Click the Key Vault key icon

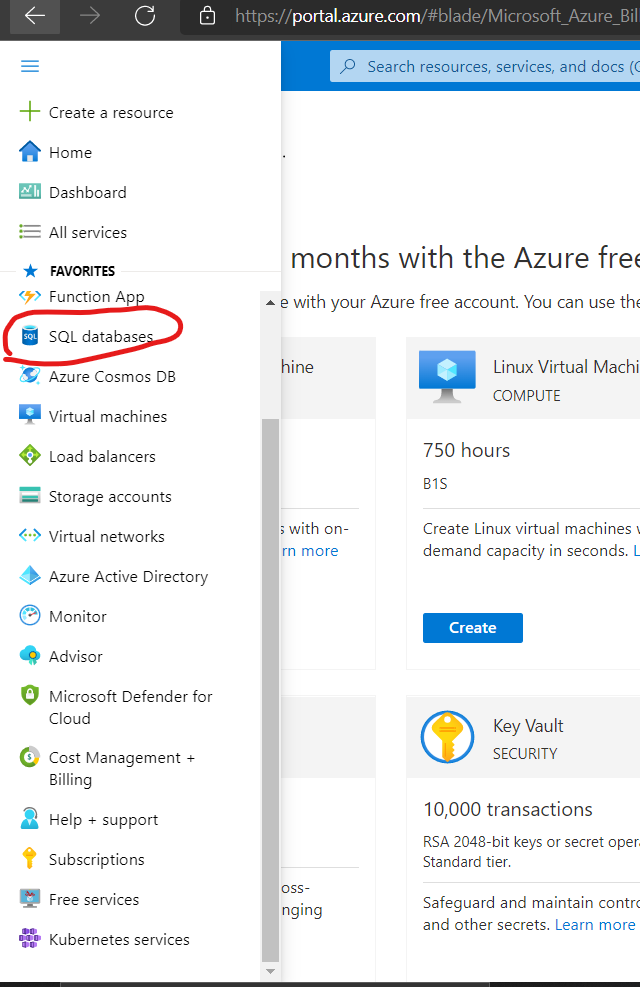coord(447,736)
